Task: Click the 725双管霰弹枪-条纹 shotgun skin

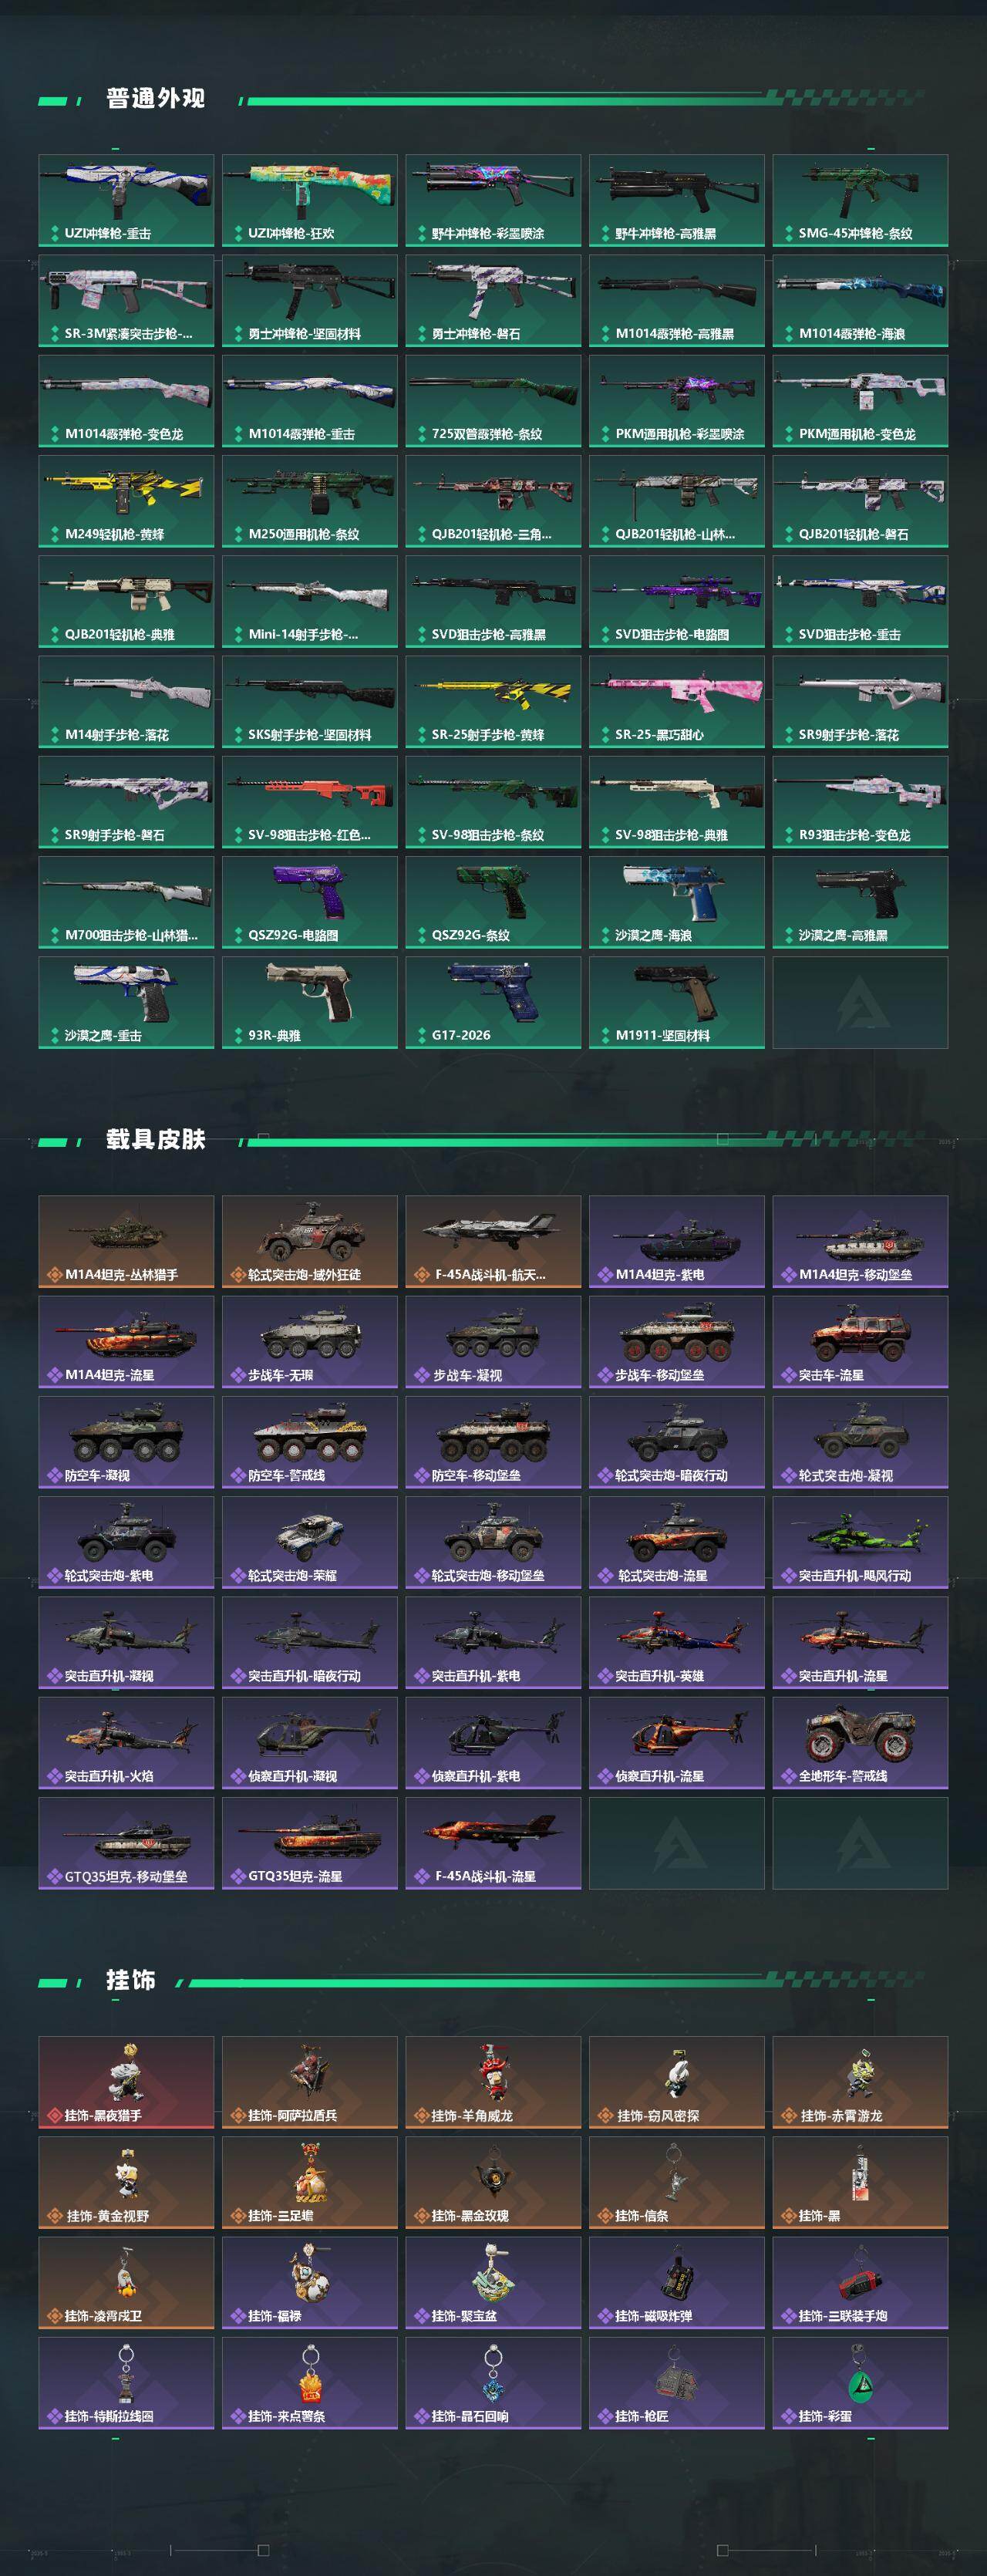Action: point(493,401)
